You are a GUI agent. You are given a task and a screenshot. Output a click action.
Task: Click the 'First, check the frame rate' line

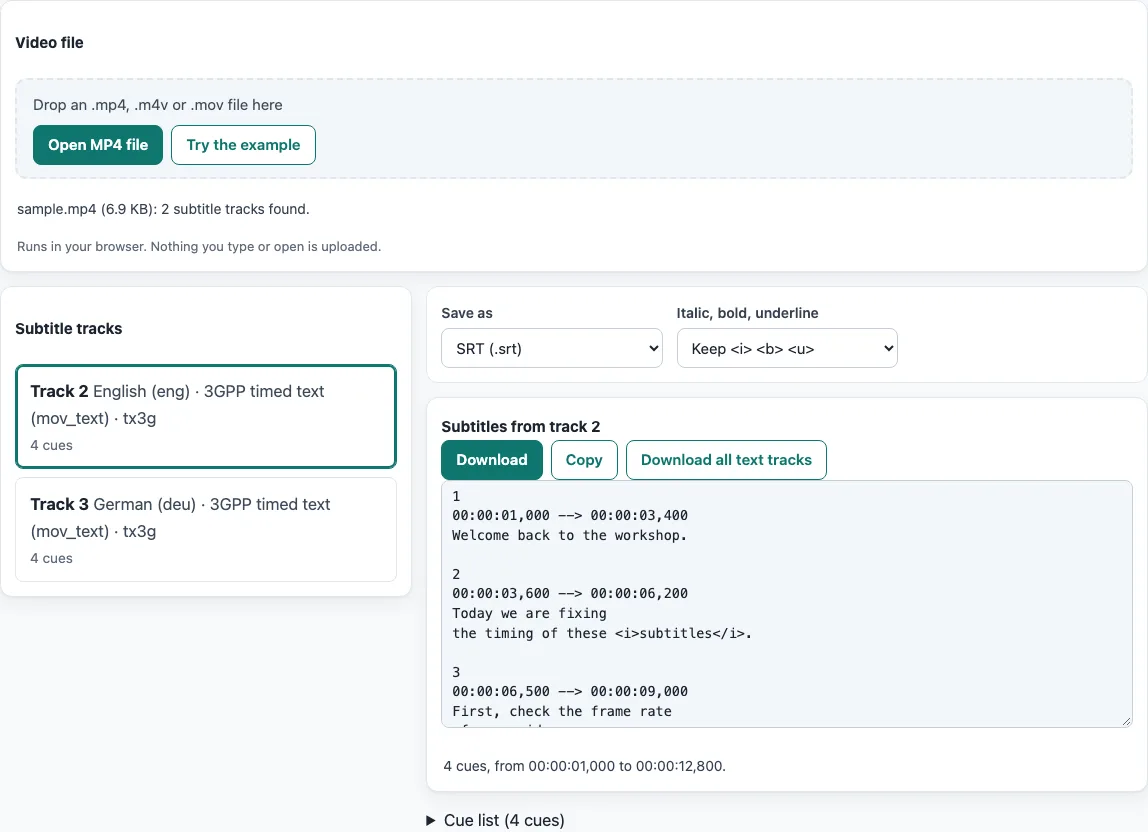(562, 711)
